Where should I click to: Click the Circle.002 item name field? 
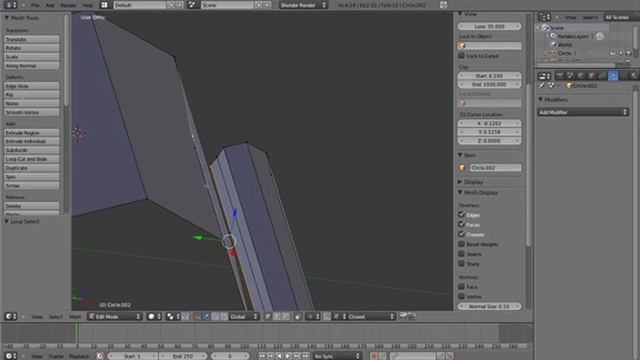coord(495,168)
